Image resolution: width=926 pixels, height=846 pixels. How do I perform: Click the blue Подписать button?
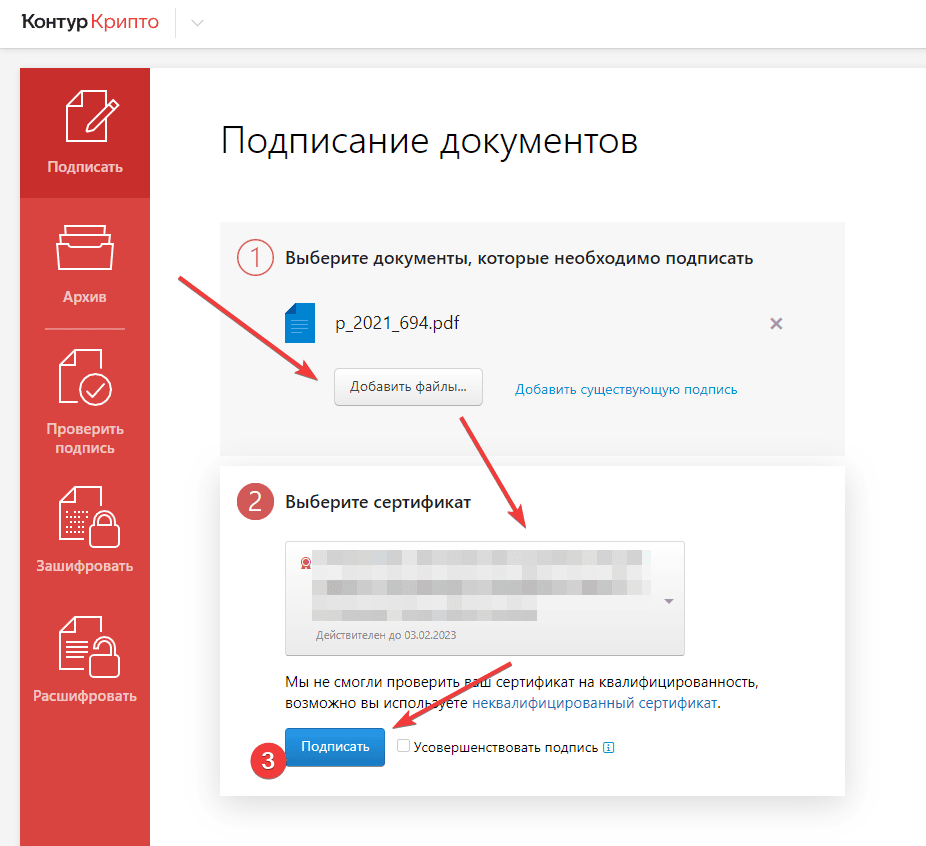(x=335, y=746)
